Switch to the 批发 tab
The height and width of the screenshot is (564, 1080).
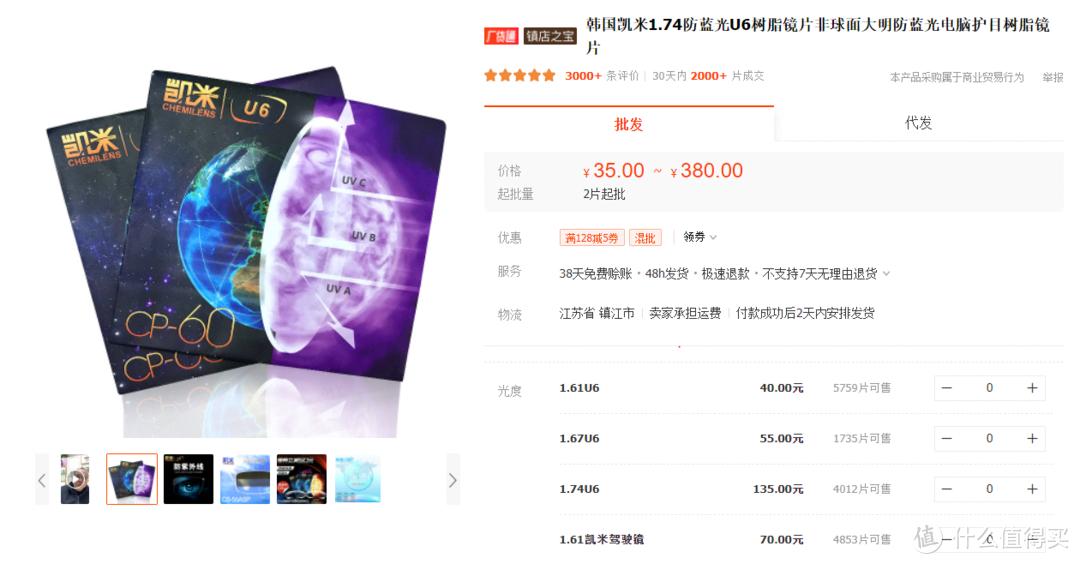point(629,124)
